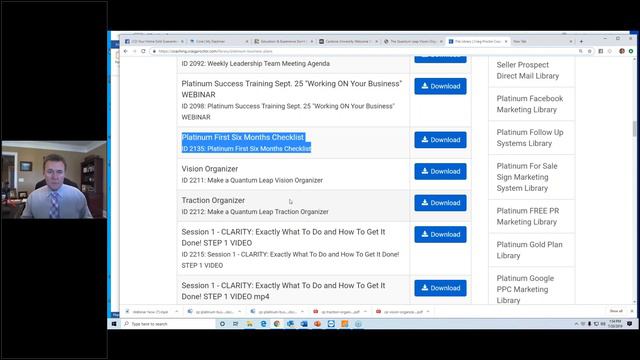The image size is (640, 360).
Task: Open the Windows Start menu
Action: [x=114, y=324]
